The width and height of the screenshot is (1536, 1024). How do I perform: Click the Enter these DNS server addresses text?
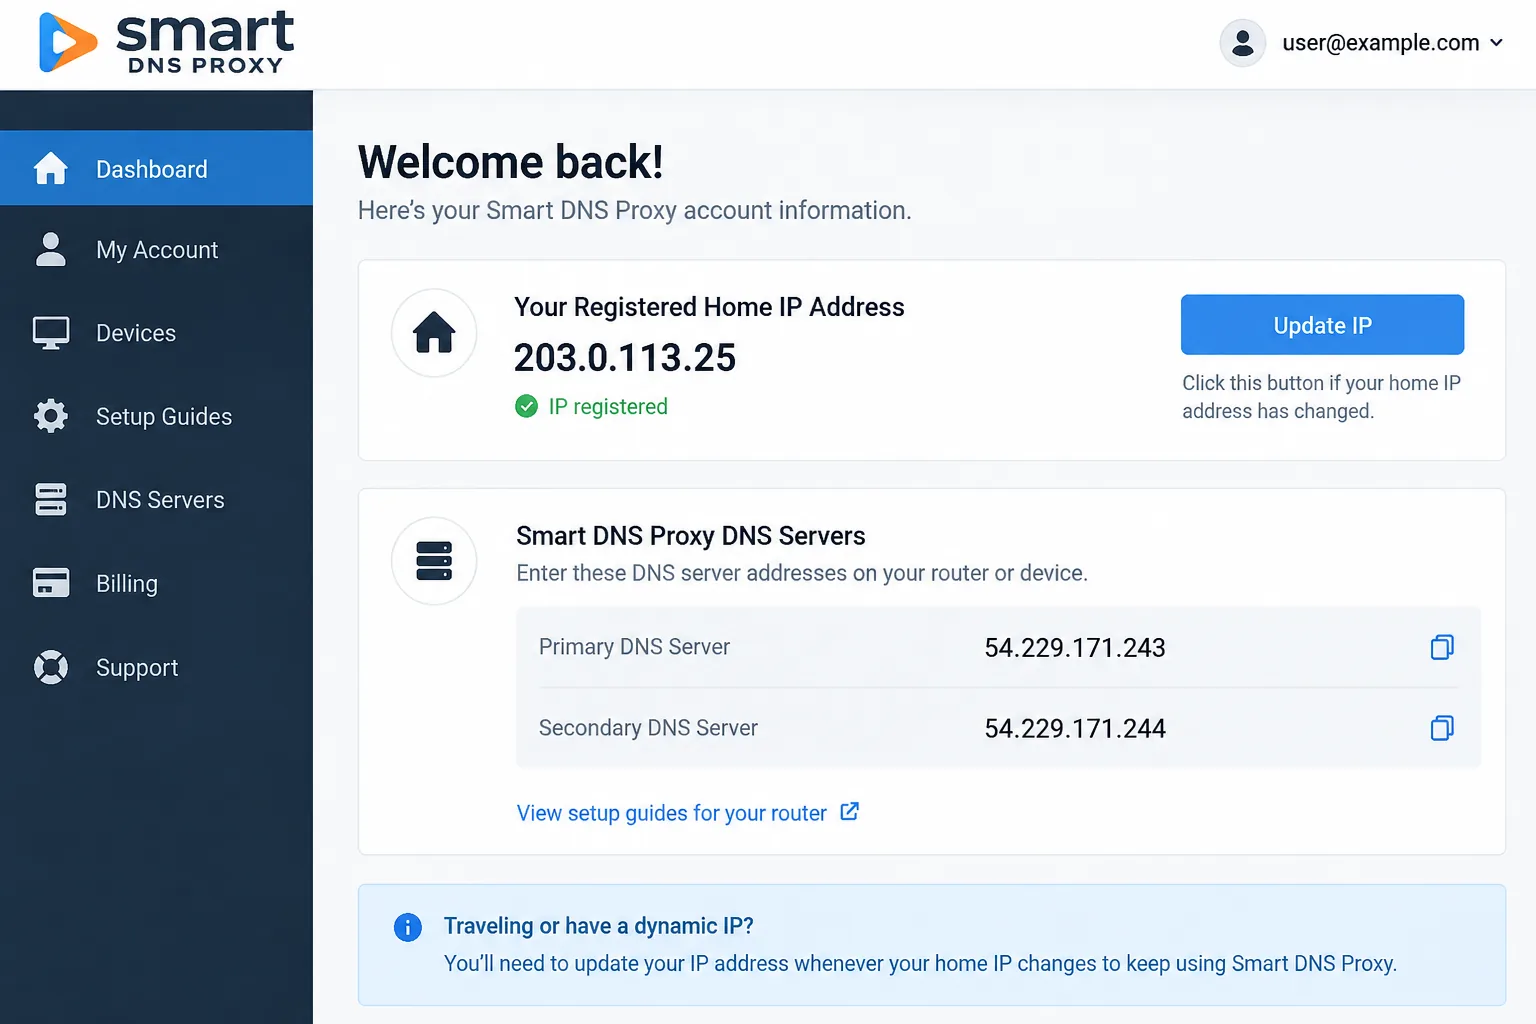(802, 573)
